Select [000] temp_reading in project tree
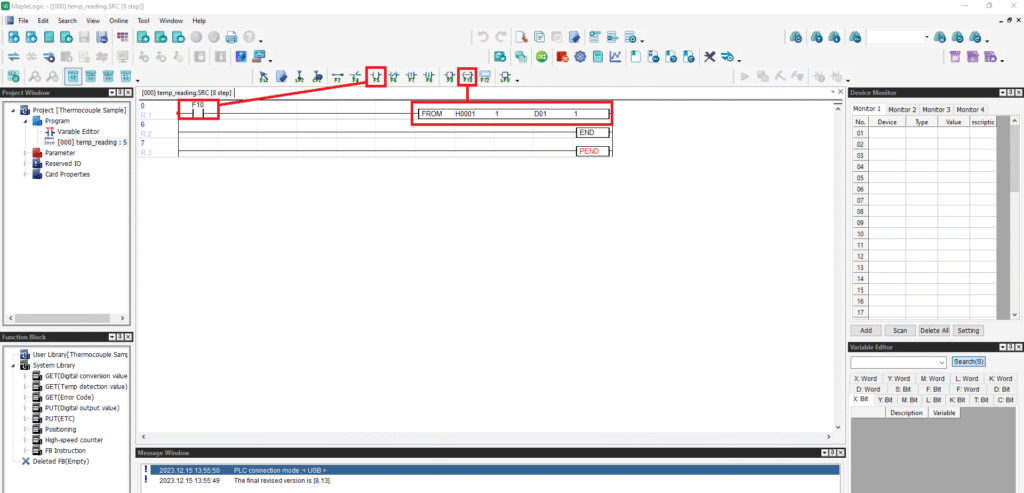 [91, 142]
